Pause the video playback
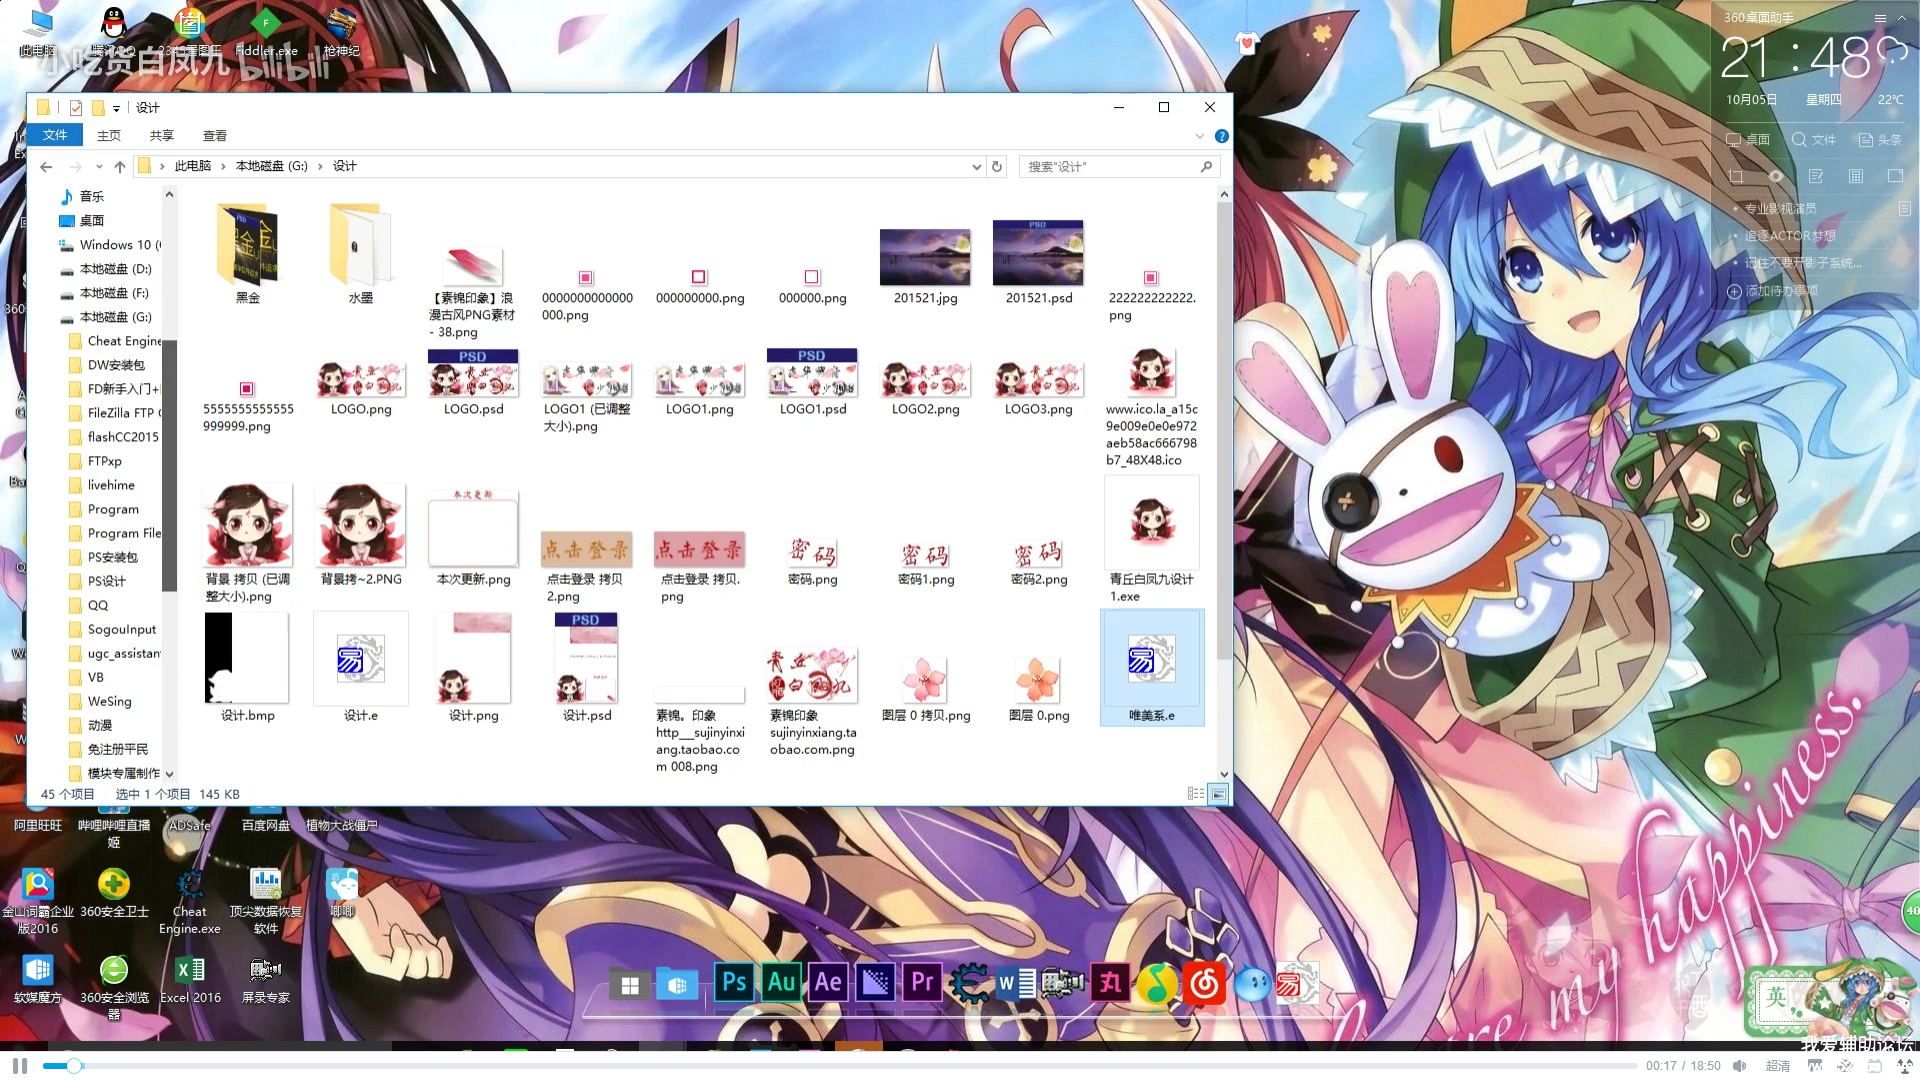The height and width of the screenshot is (1080, 1920). [20, 1066]
